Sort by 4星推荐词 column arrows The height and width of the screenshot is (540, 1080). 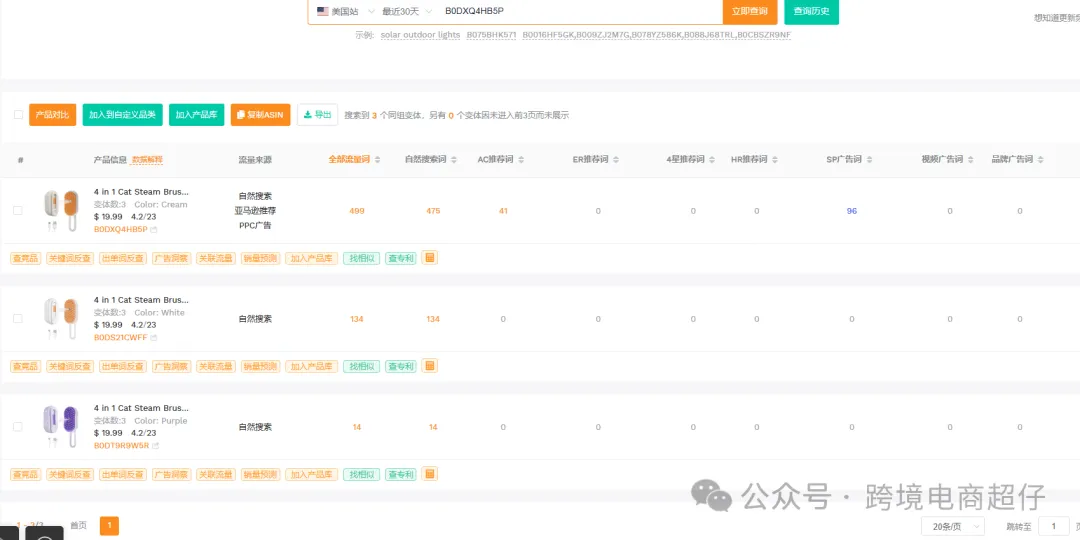click(x=712, y=160)
